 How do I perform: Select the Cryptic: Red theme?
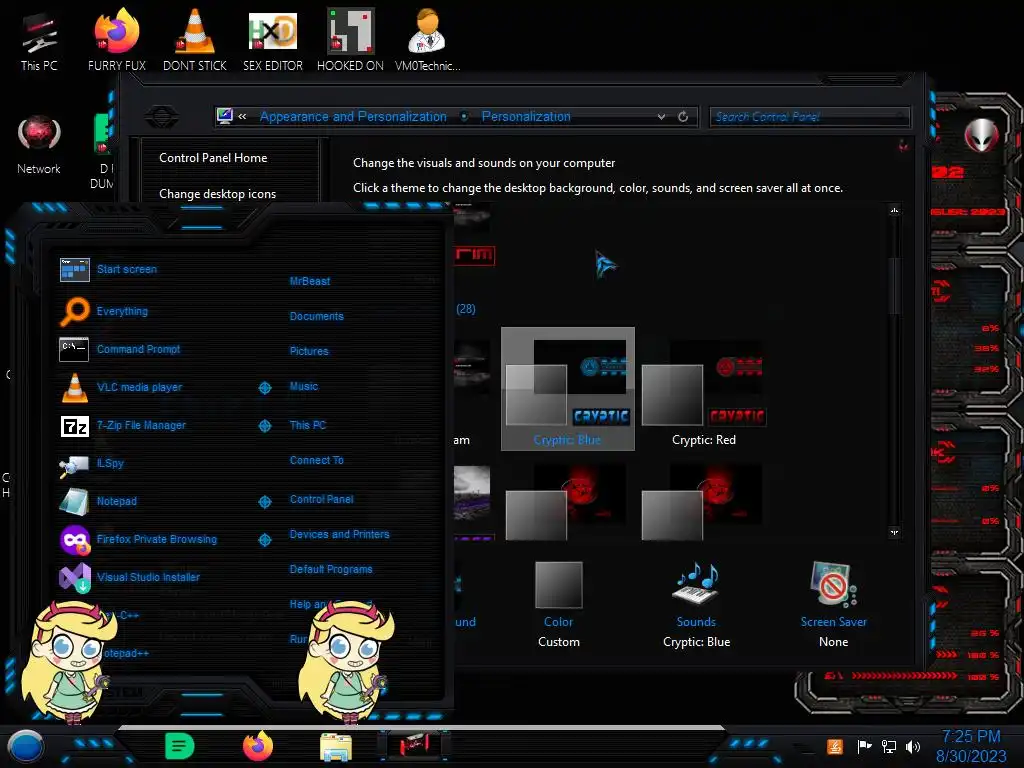coord(703,390)
